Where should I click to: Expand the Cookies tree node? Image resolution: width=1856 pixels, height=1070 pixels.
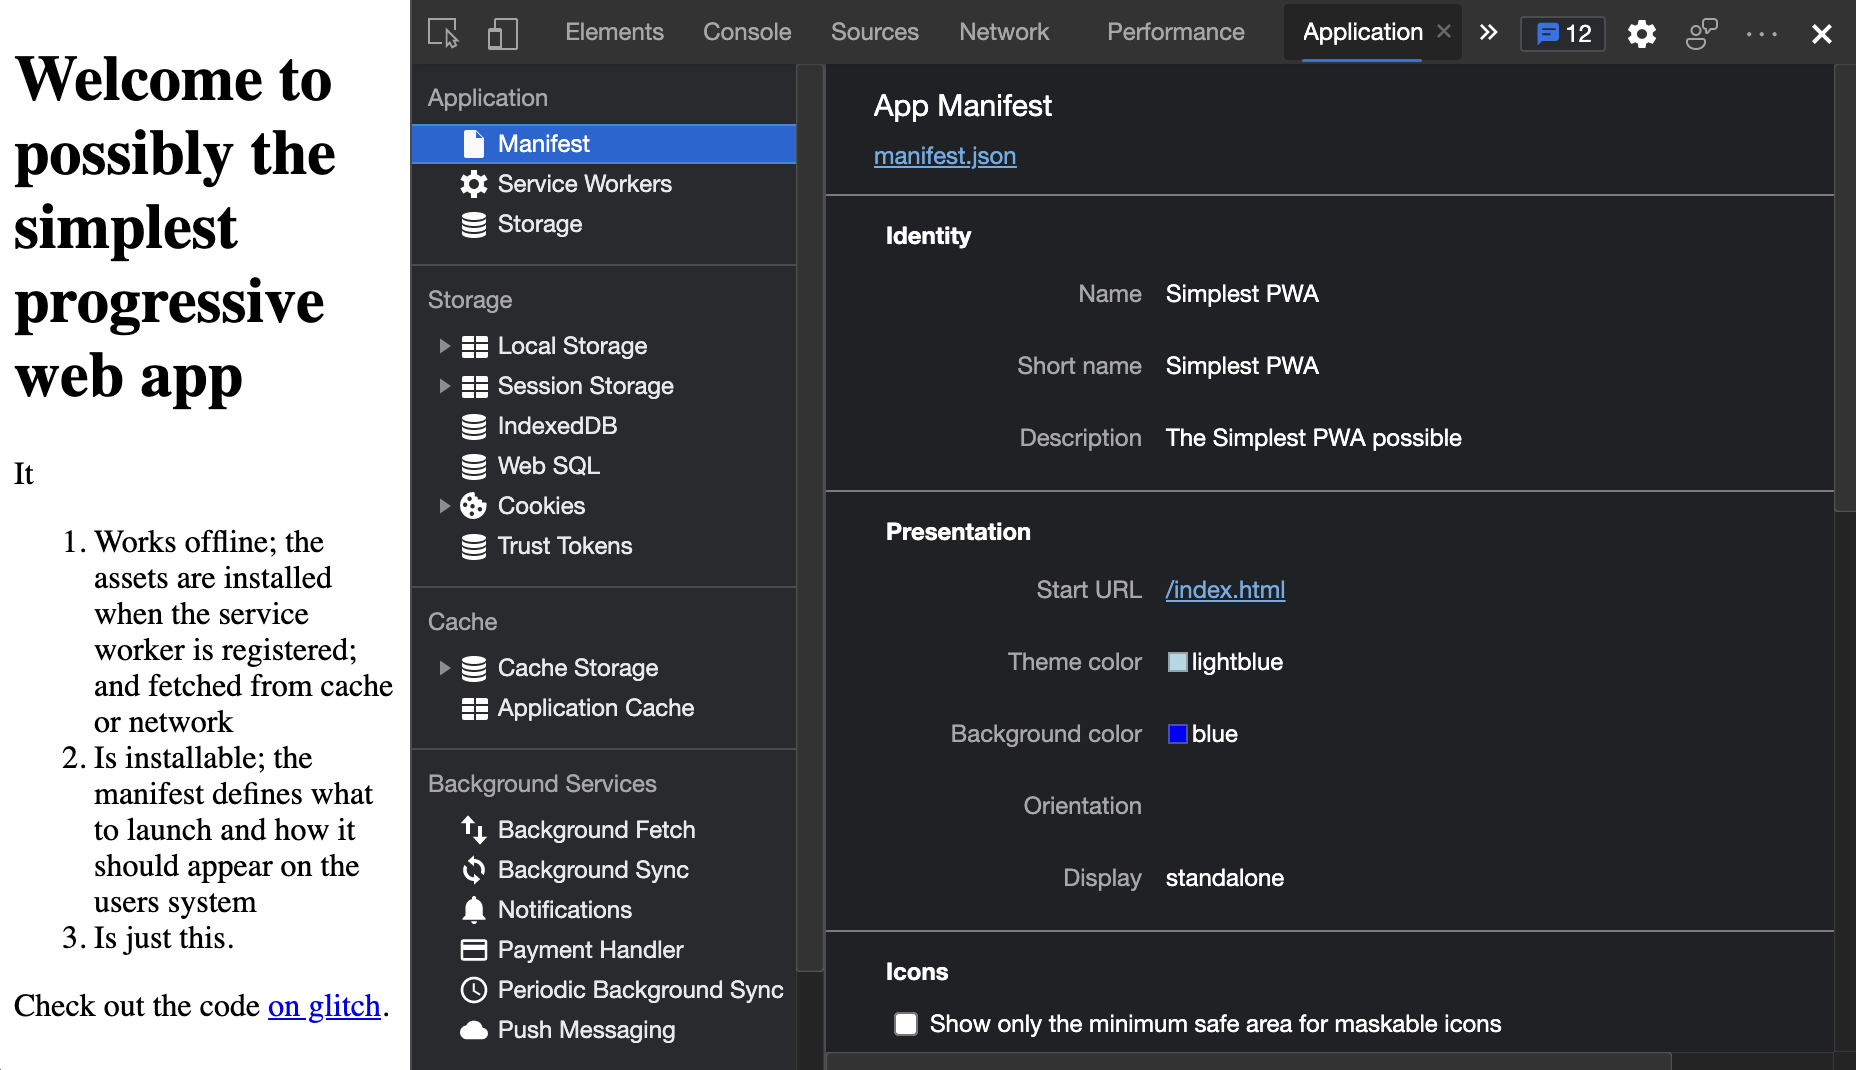tap(445, 506)
